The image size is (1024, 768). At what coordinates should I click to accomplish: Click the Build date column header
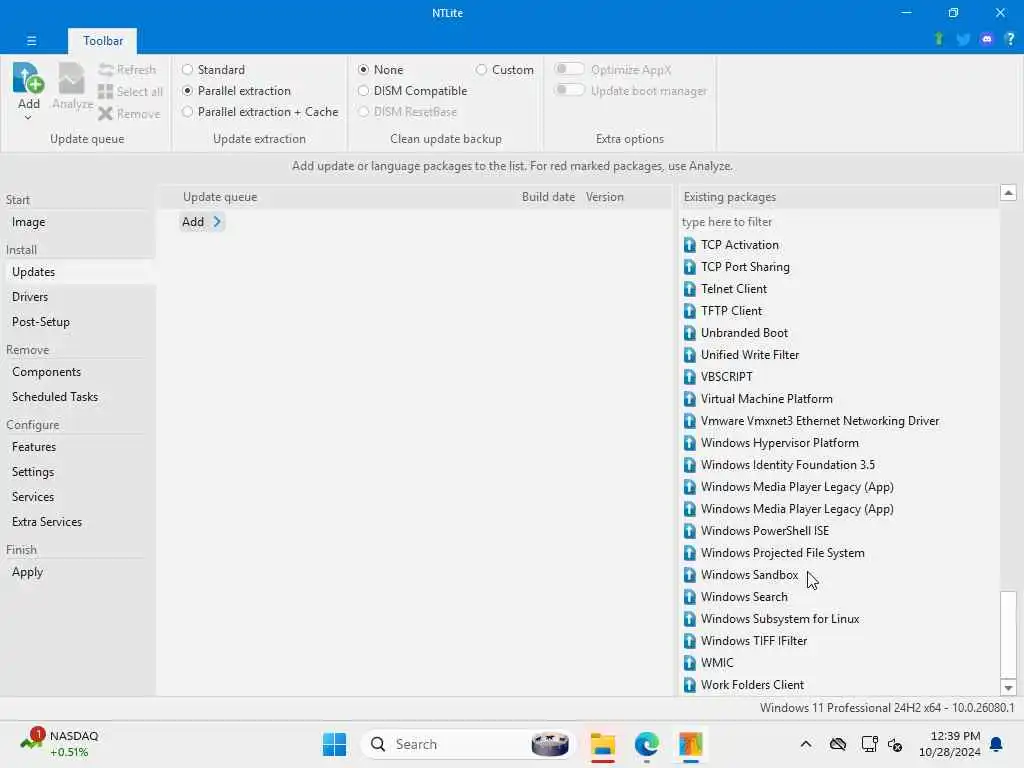pos(548,197)
